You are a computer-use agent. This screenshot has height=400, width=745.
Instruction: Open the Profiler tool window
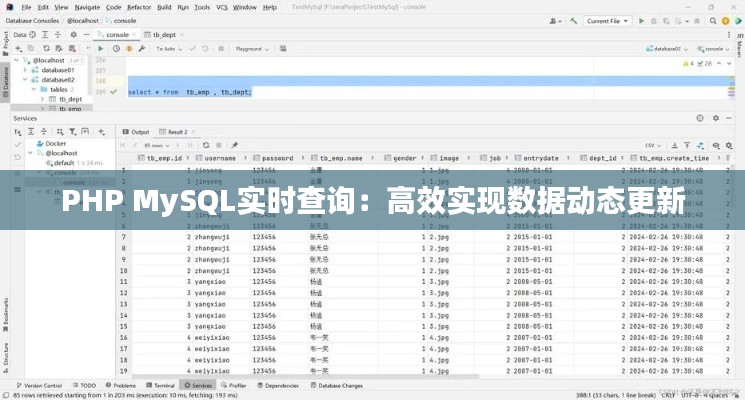[234, 385]
